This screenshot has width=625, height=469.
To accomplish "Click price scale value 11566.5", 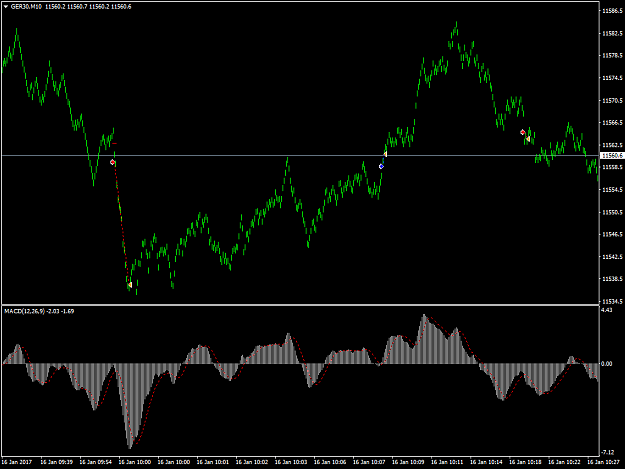I will (612, 123).
